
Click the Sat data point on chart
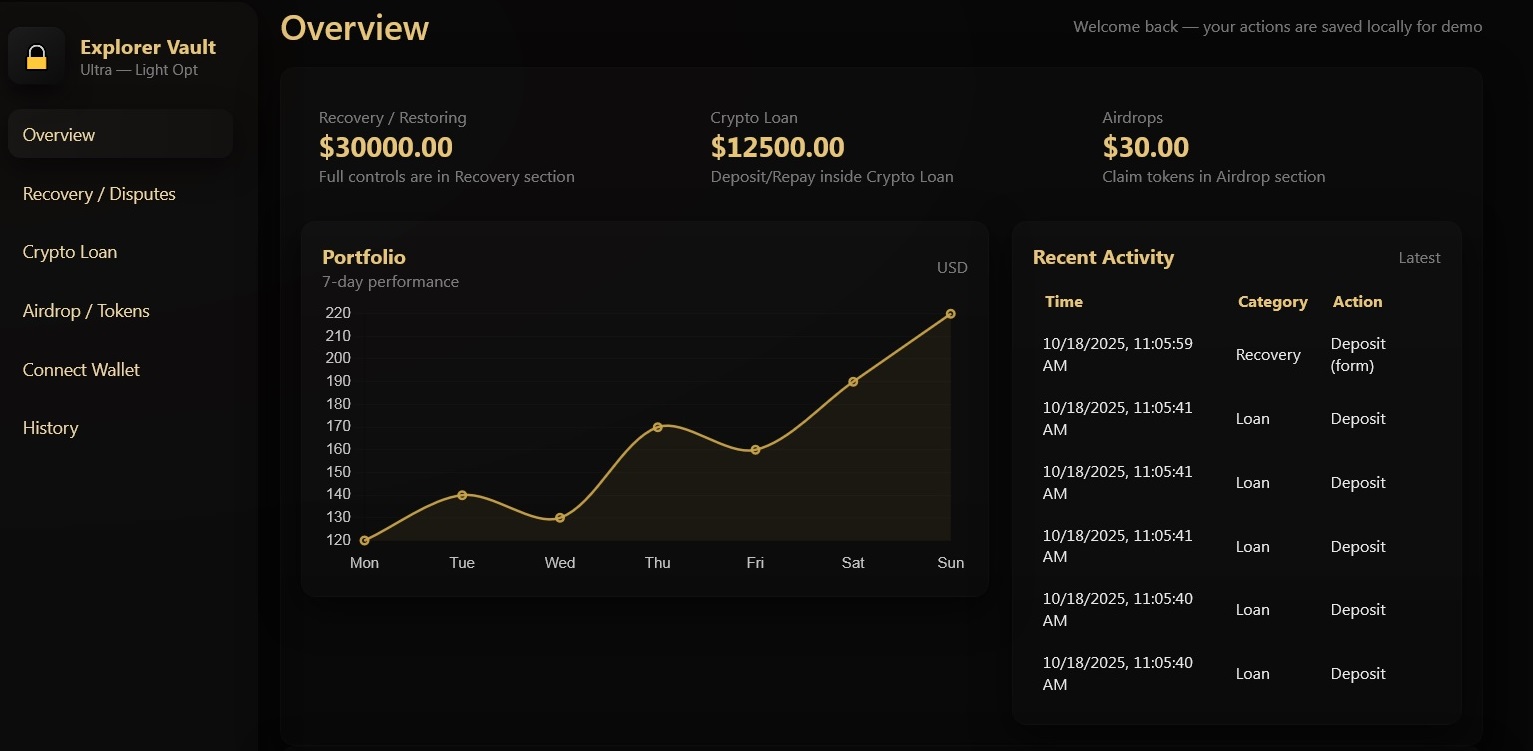(x=853, y=382)
